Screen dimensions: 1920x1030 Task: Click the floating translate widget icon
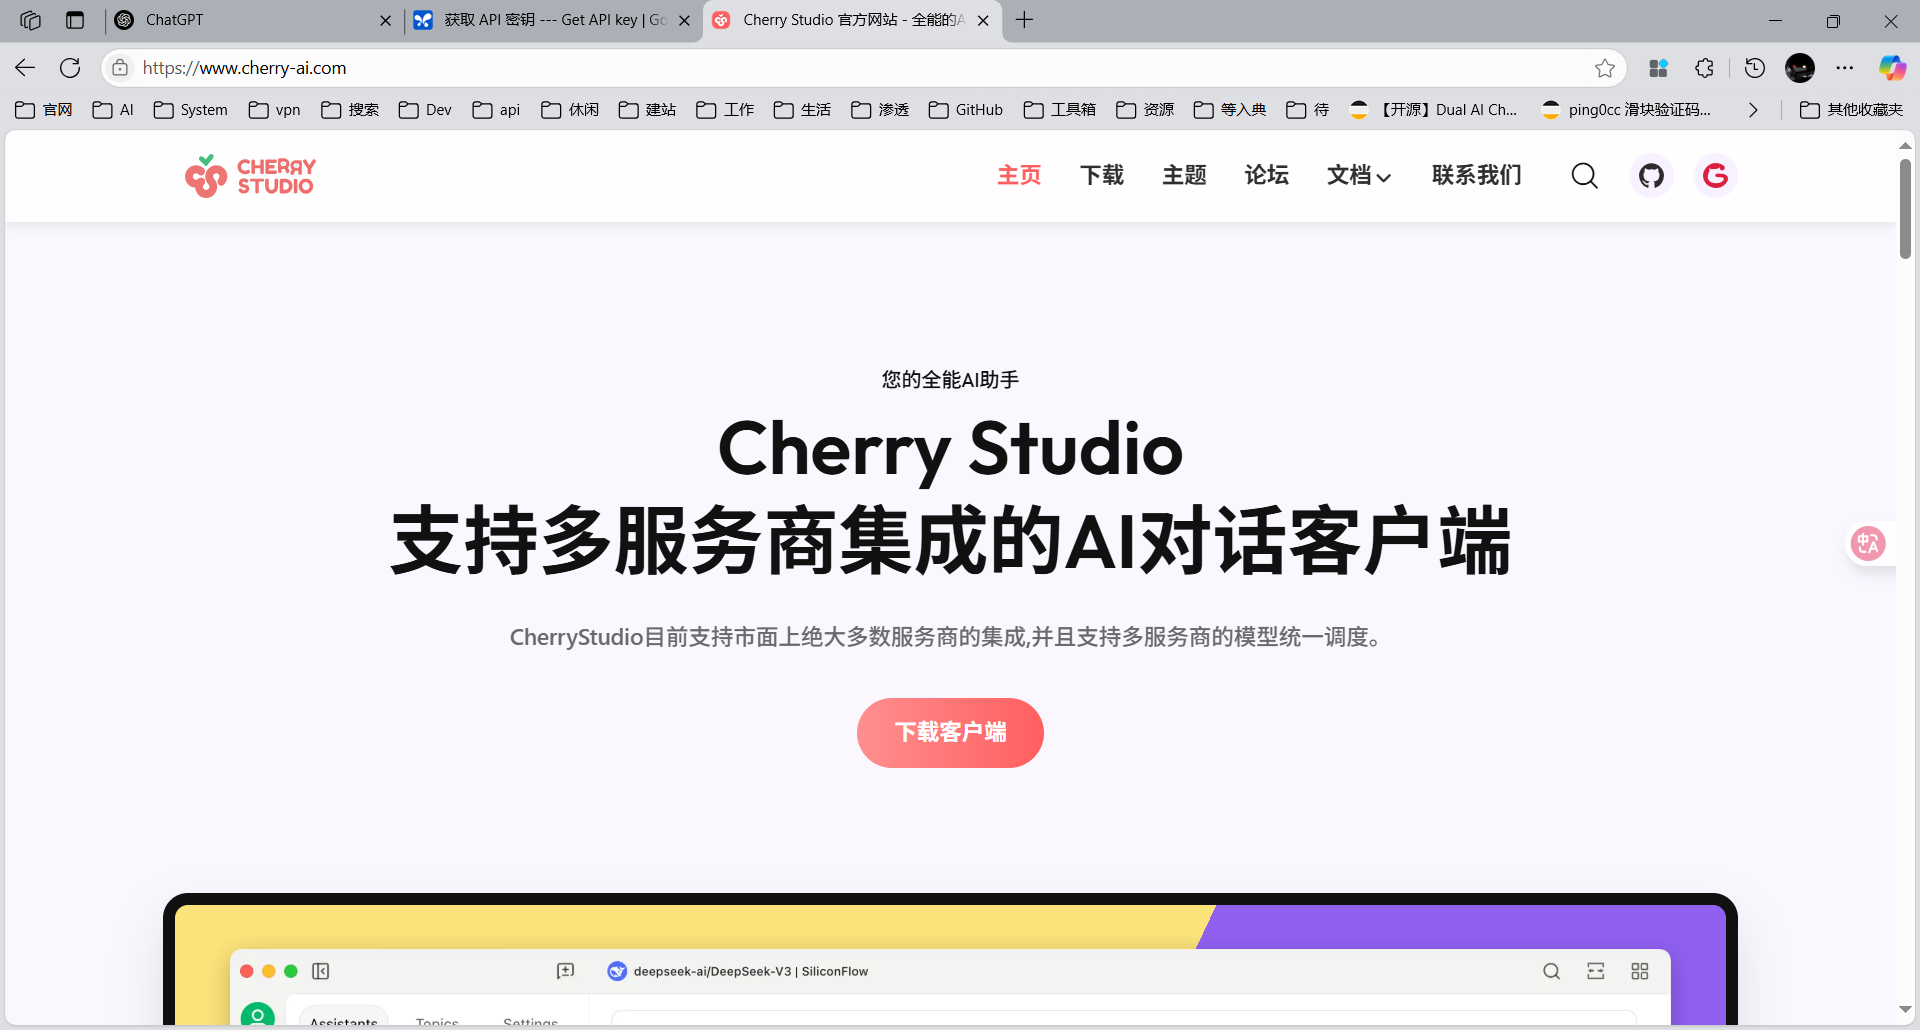pos(1868,543)
